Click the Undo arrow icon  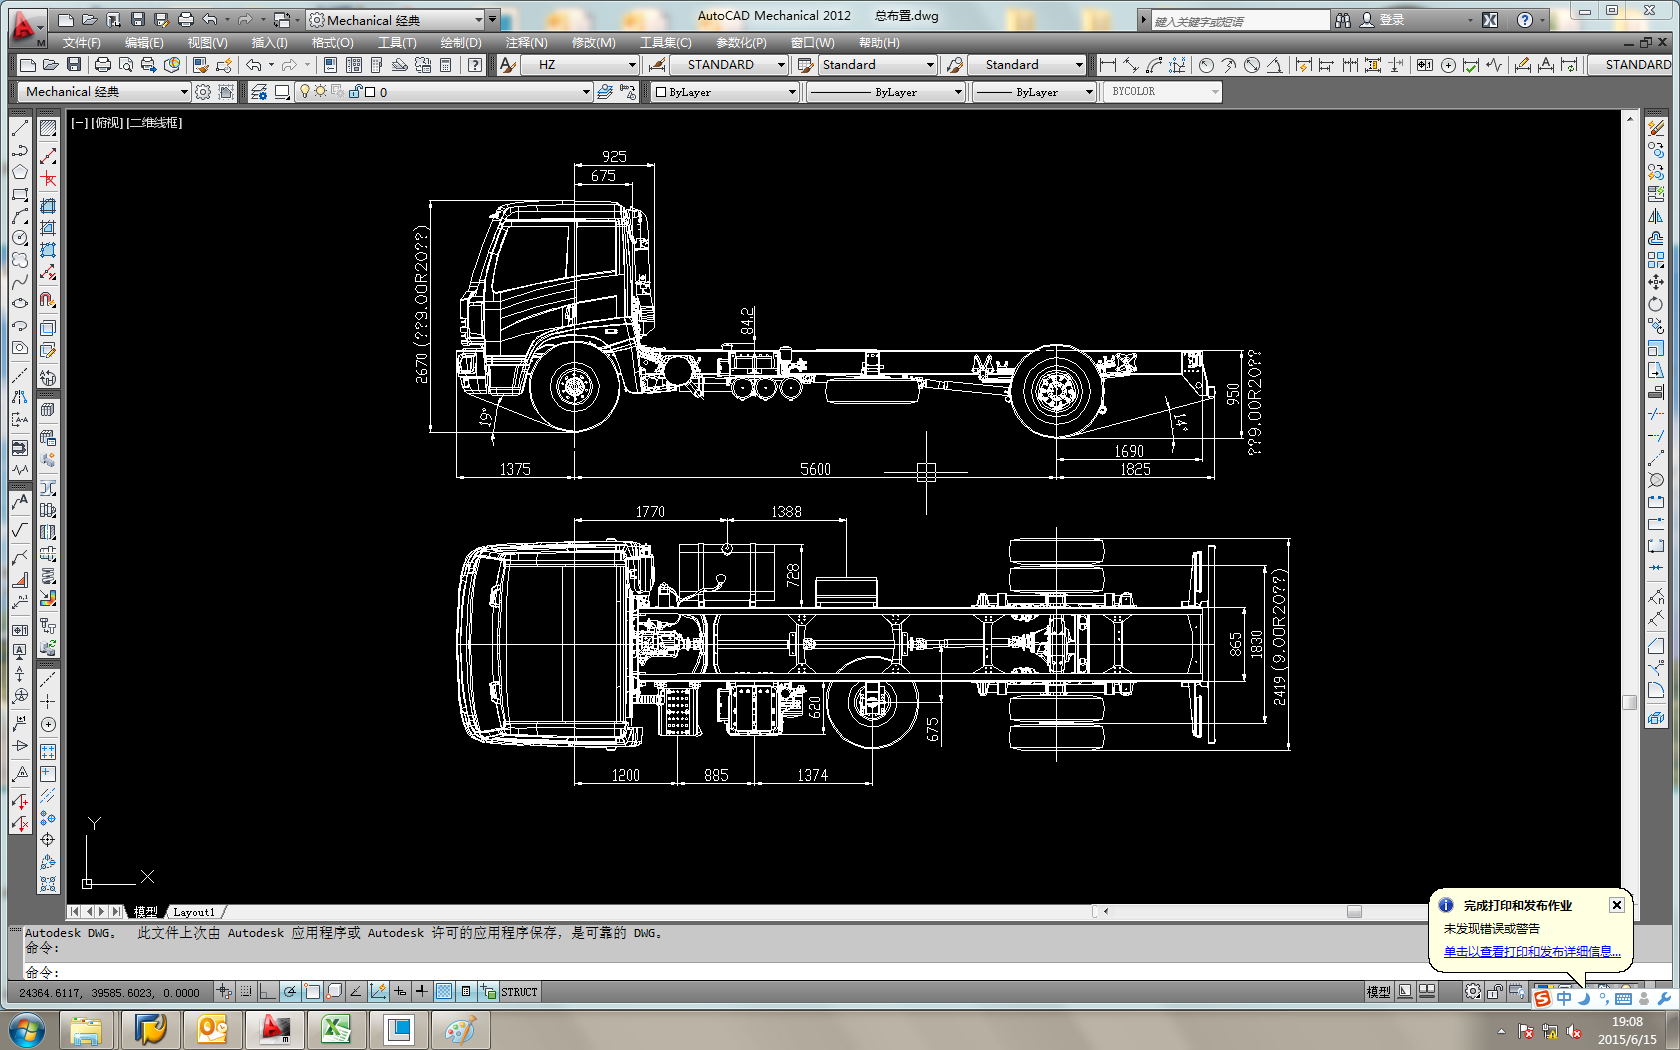click(x=254, y=65)
